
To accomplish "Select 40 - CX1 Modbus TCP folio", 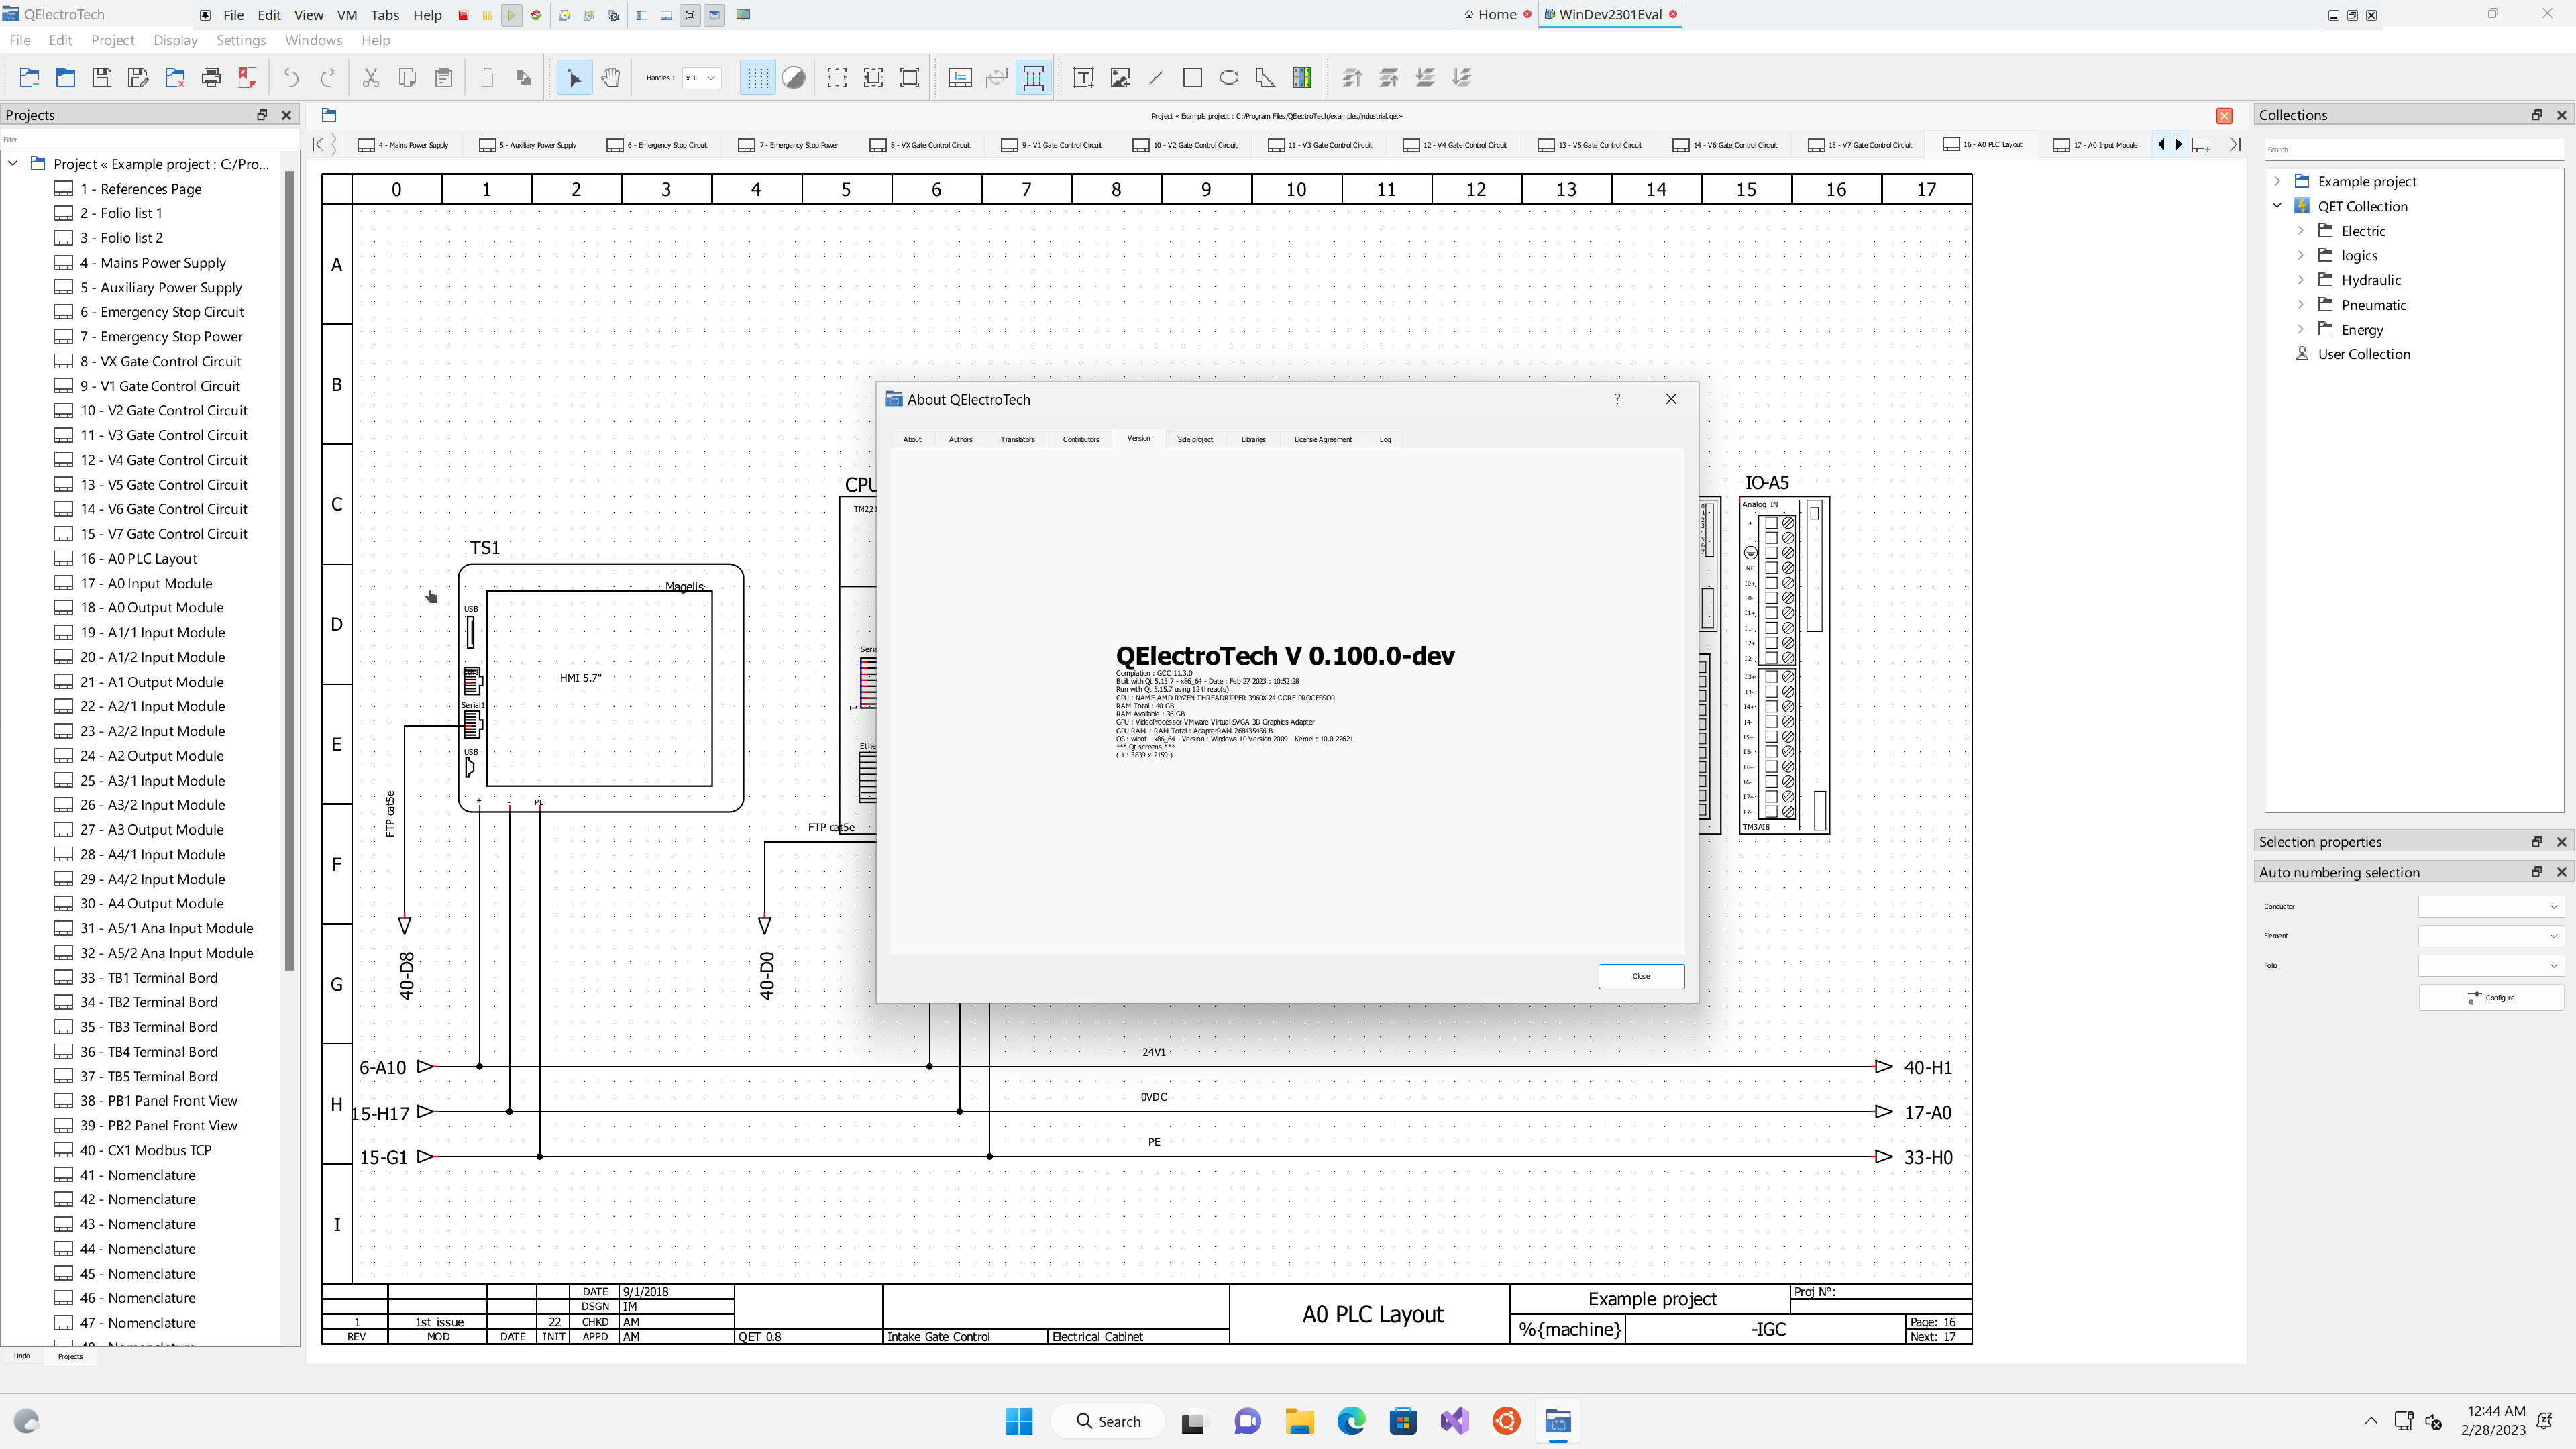I will click(146, 1150).
